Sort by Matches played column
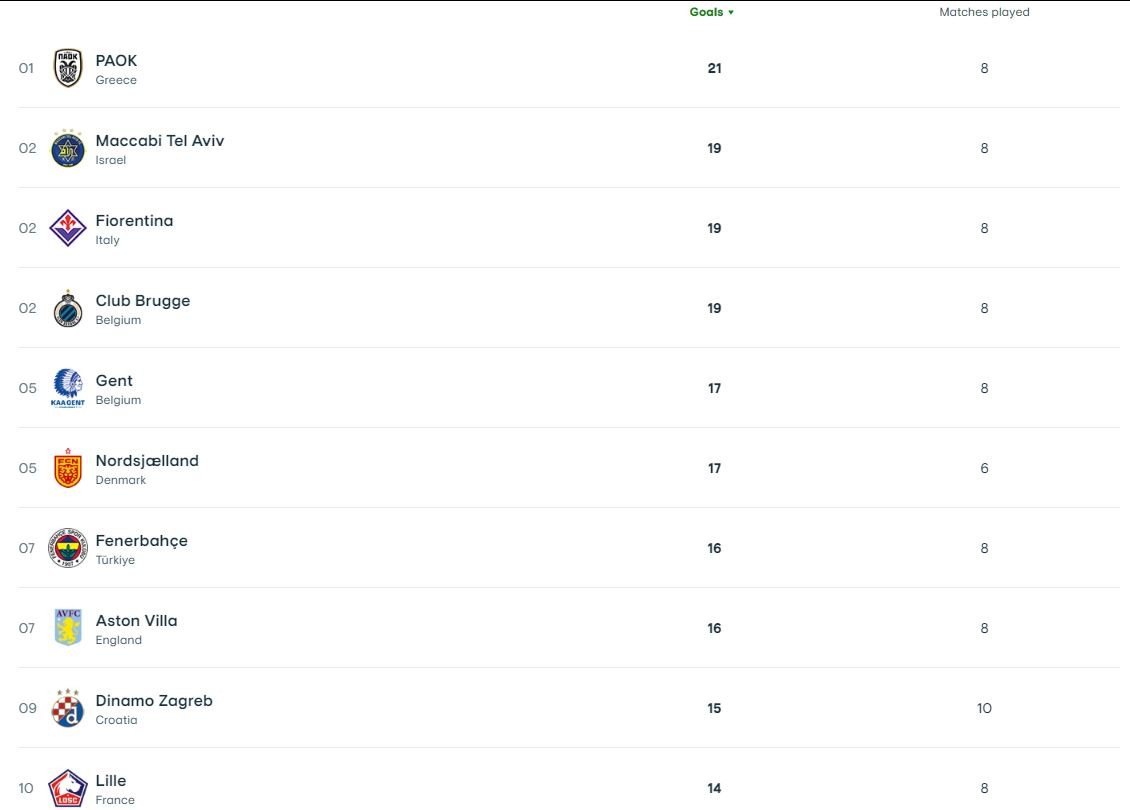 coord(984,12)
